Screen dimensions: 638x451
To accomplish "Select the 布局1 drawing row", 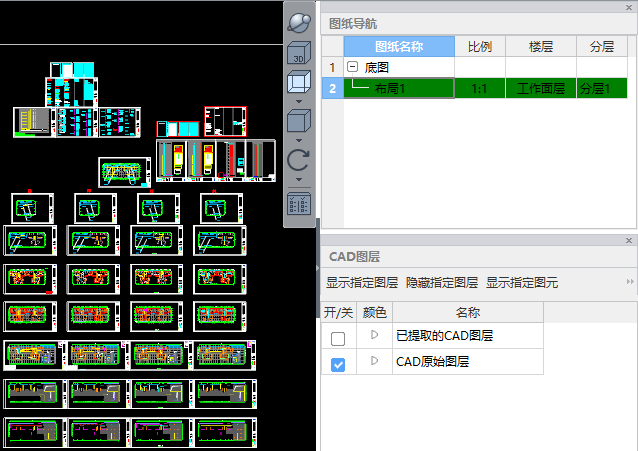I will [x=398, y=89].
